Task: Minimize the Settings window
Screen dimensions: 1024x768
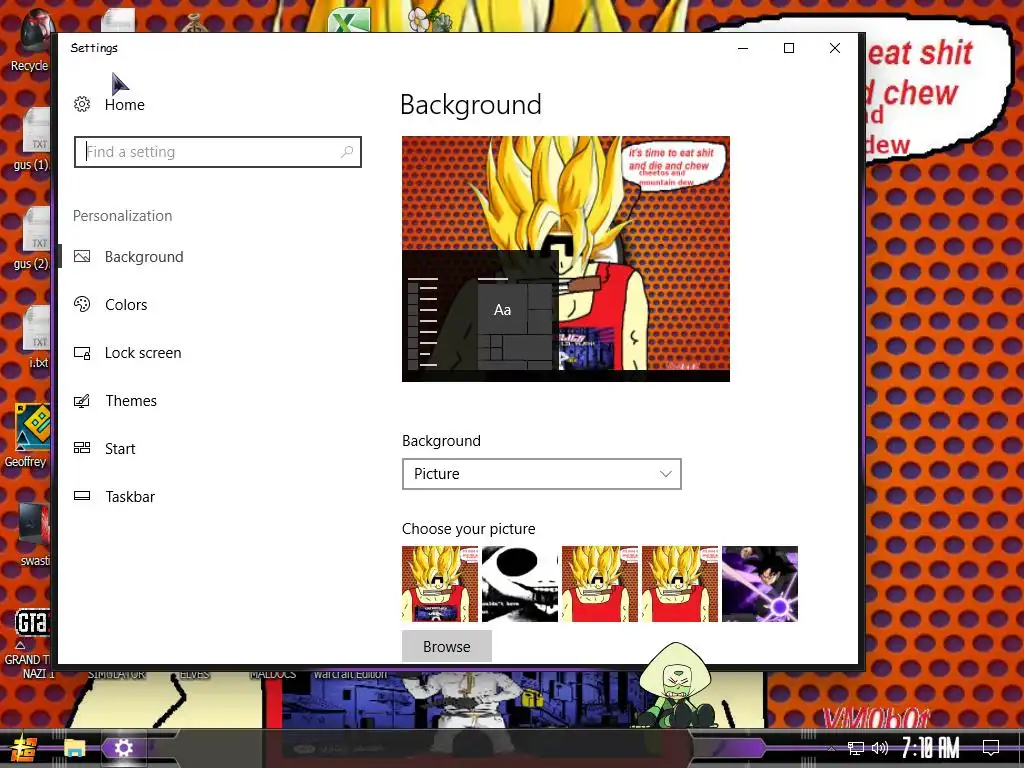Action: point(743,48)
